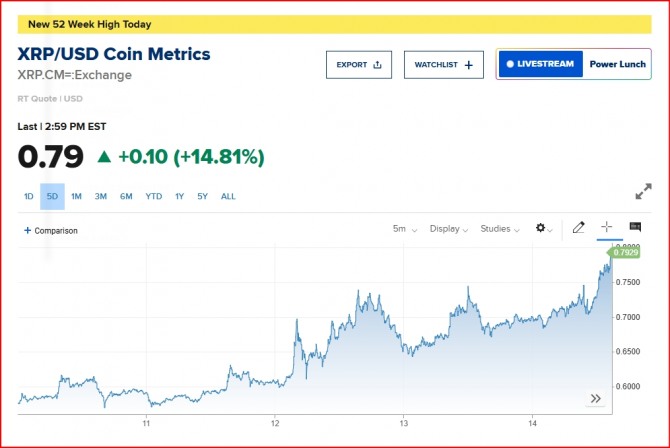Select the 1M range tab
The image size is (670, 448).
[x=76, y=196]
